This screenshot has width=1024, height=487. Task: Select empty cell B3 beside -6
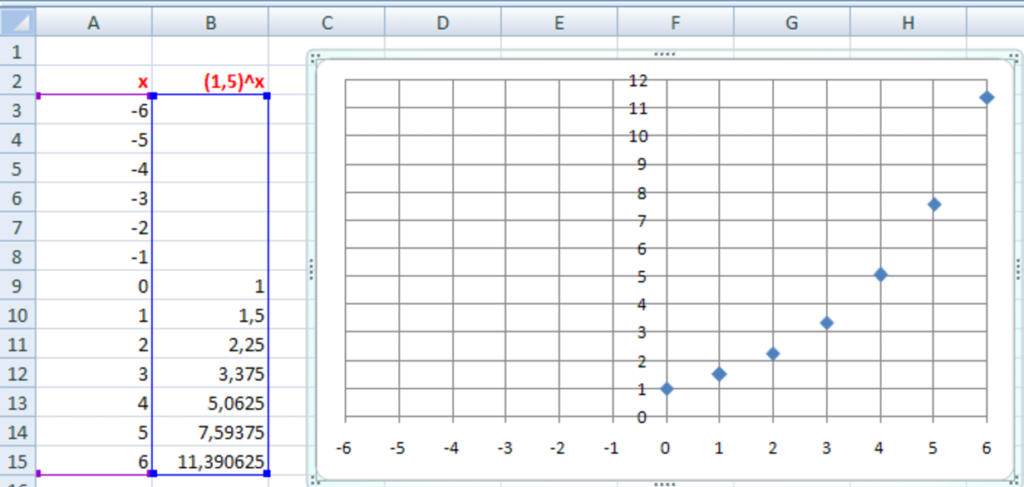tap(210, 110)
